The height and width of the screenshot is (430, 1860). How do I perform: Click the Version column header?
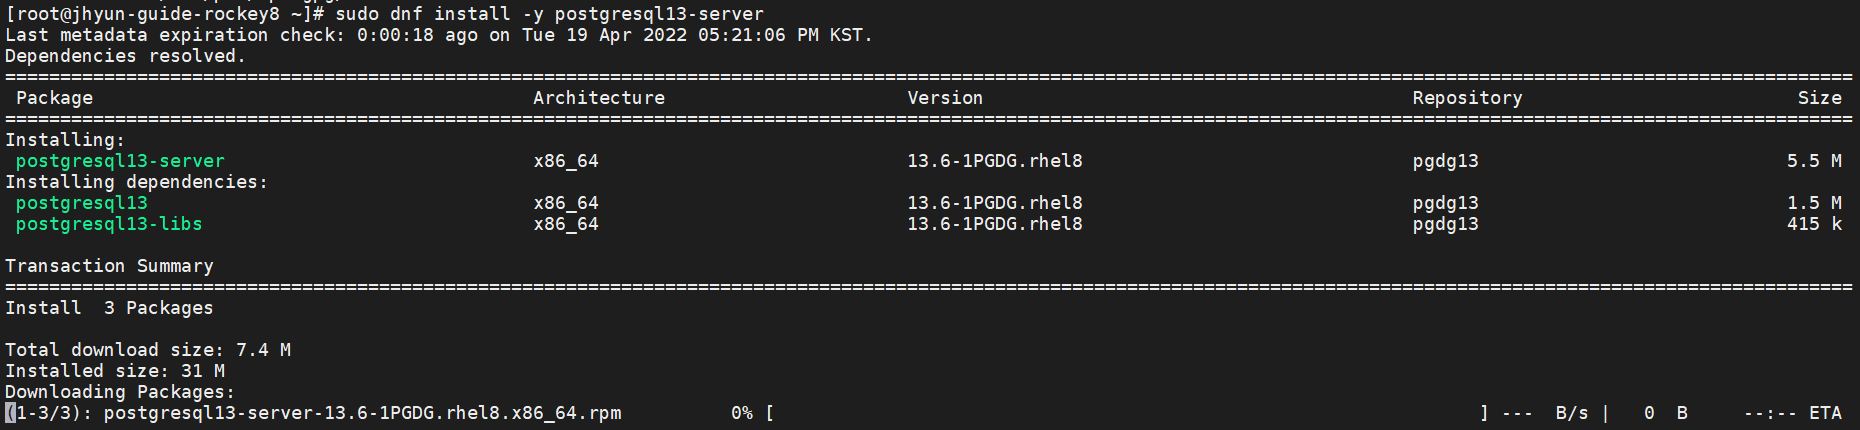(945, 98)
